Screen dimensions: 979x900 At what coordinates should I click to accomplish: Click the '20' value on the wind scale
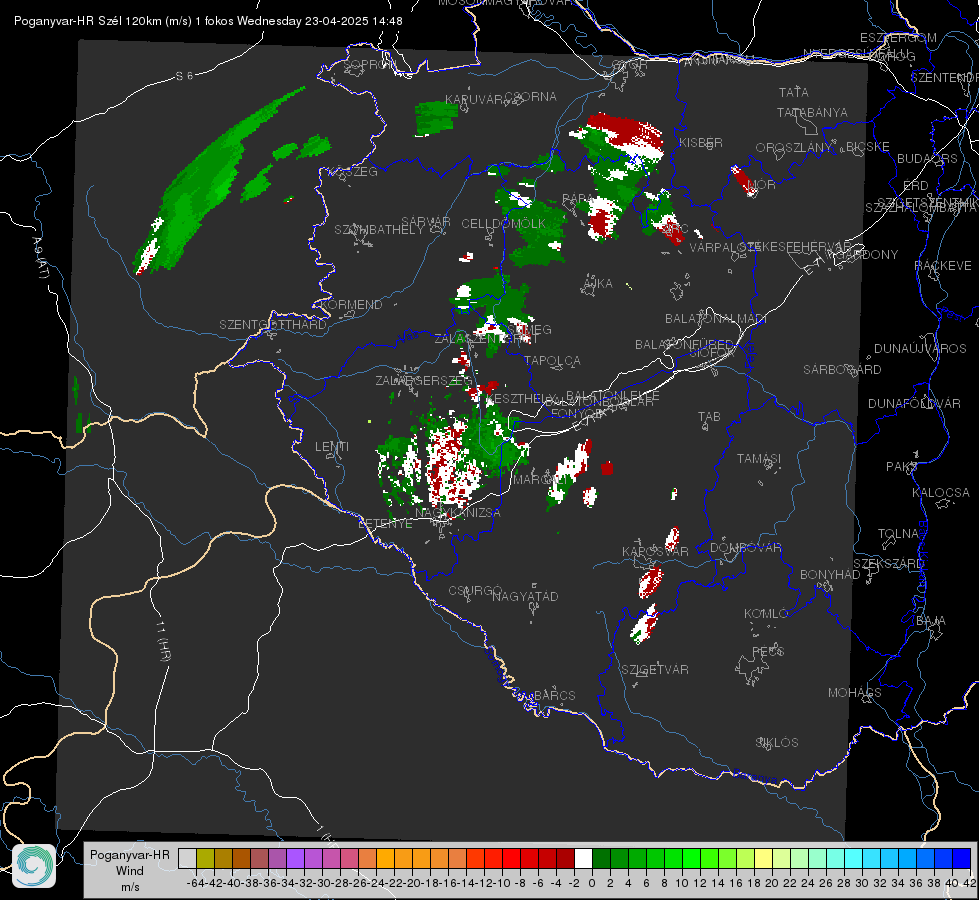click(772, 883)
